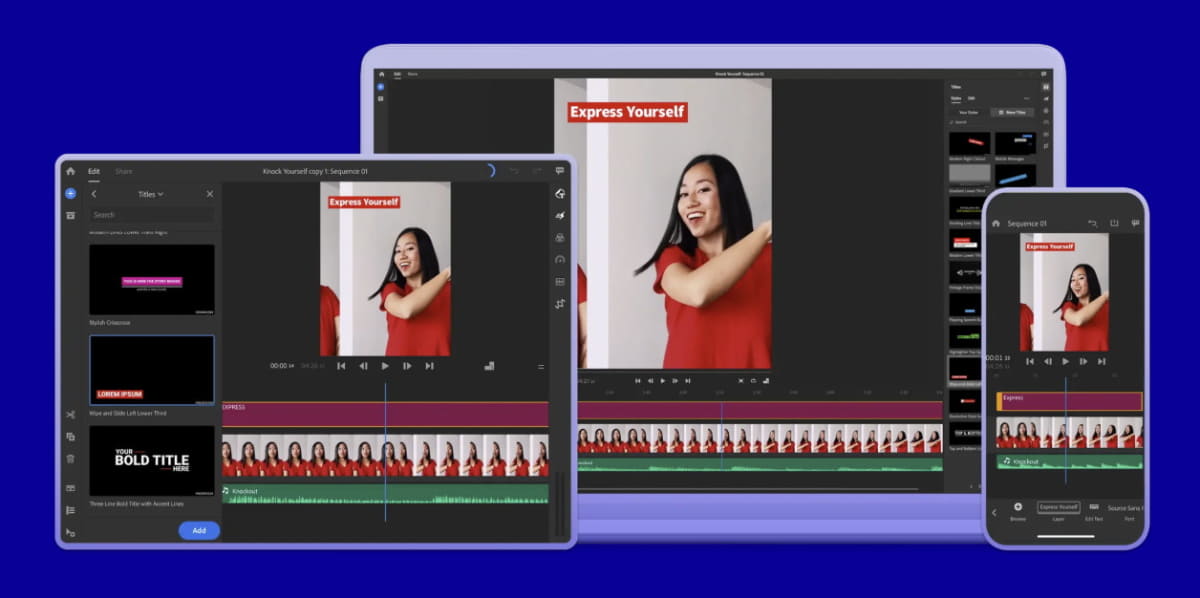Click the Add button on tablet
Screen dimensions: 1200x598
pyautogui.click(x=199, y=530)
